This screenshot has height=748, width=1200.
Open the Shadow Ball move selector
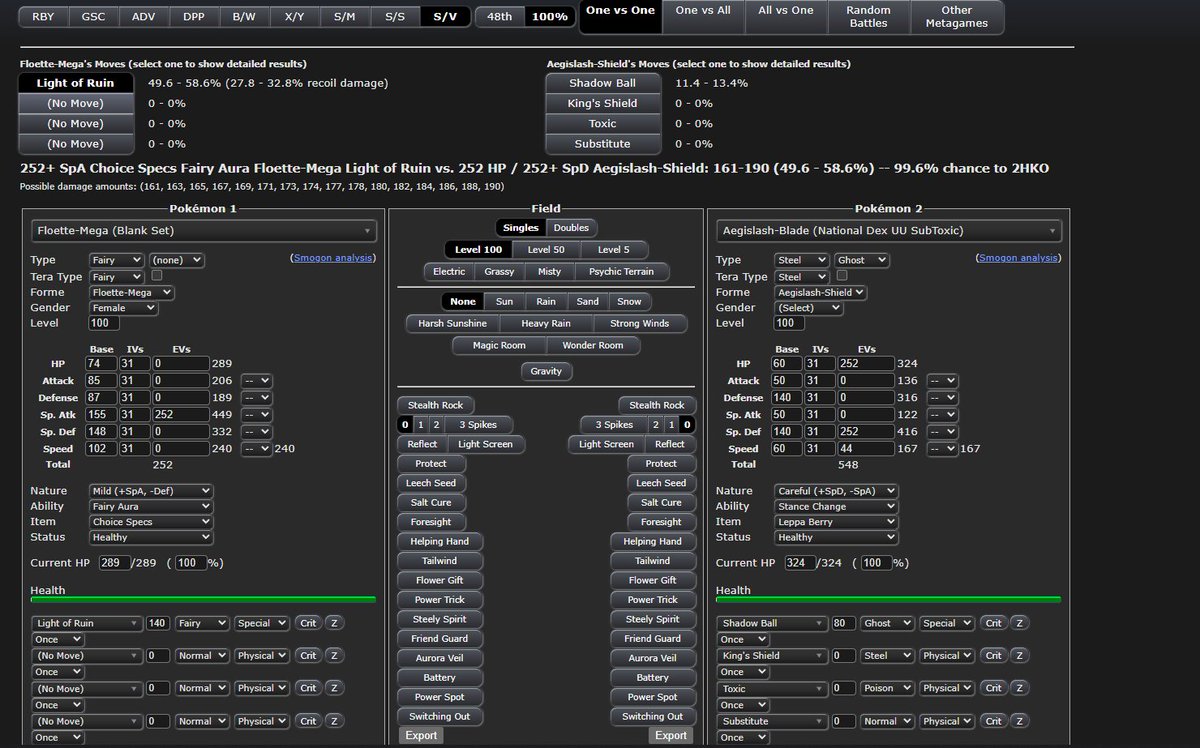tap(772, 623)
